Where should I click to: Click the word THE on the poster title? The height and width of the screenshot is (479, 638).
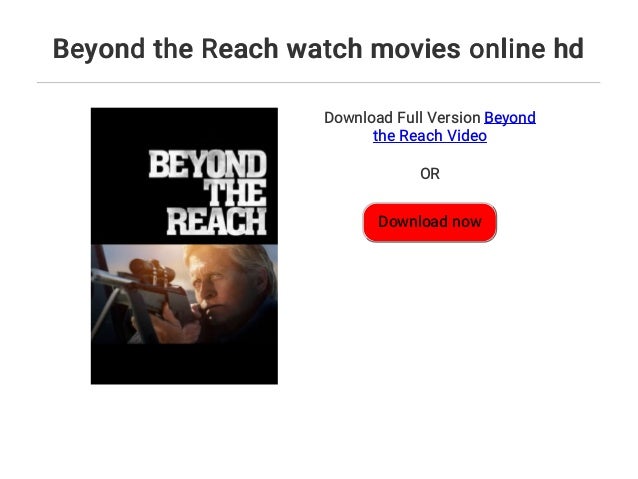click(235, 193)
